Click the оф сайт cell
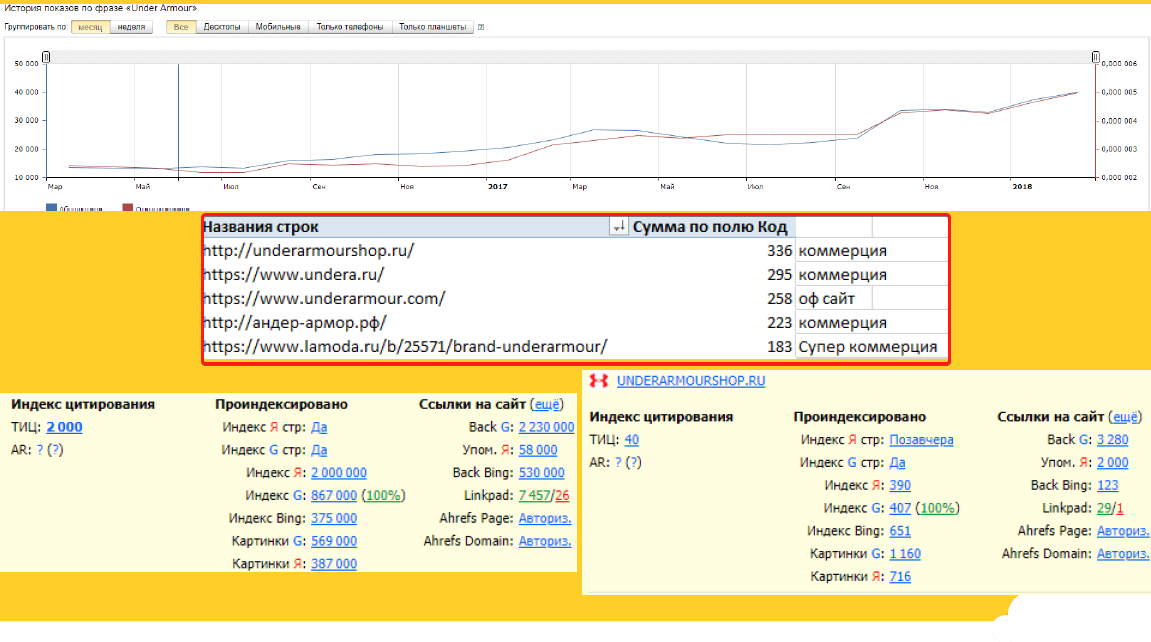The width and height of the screenshot is (1151, 642). pos(834,299)
